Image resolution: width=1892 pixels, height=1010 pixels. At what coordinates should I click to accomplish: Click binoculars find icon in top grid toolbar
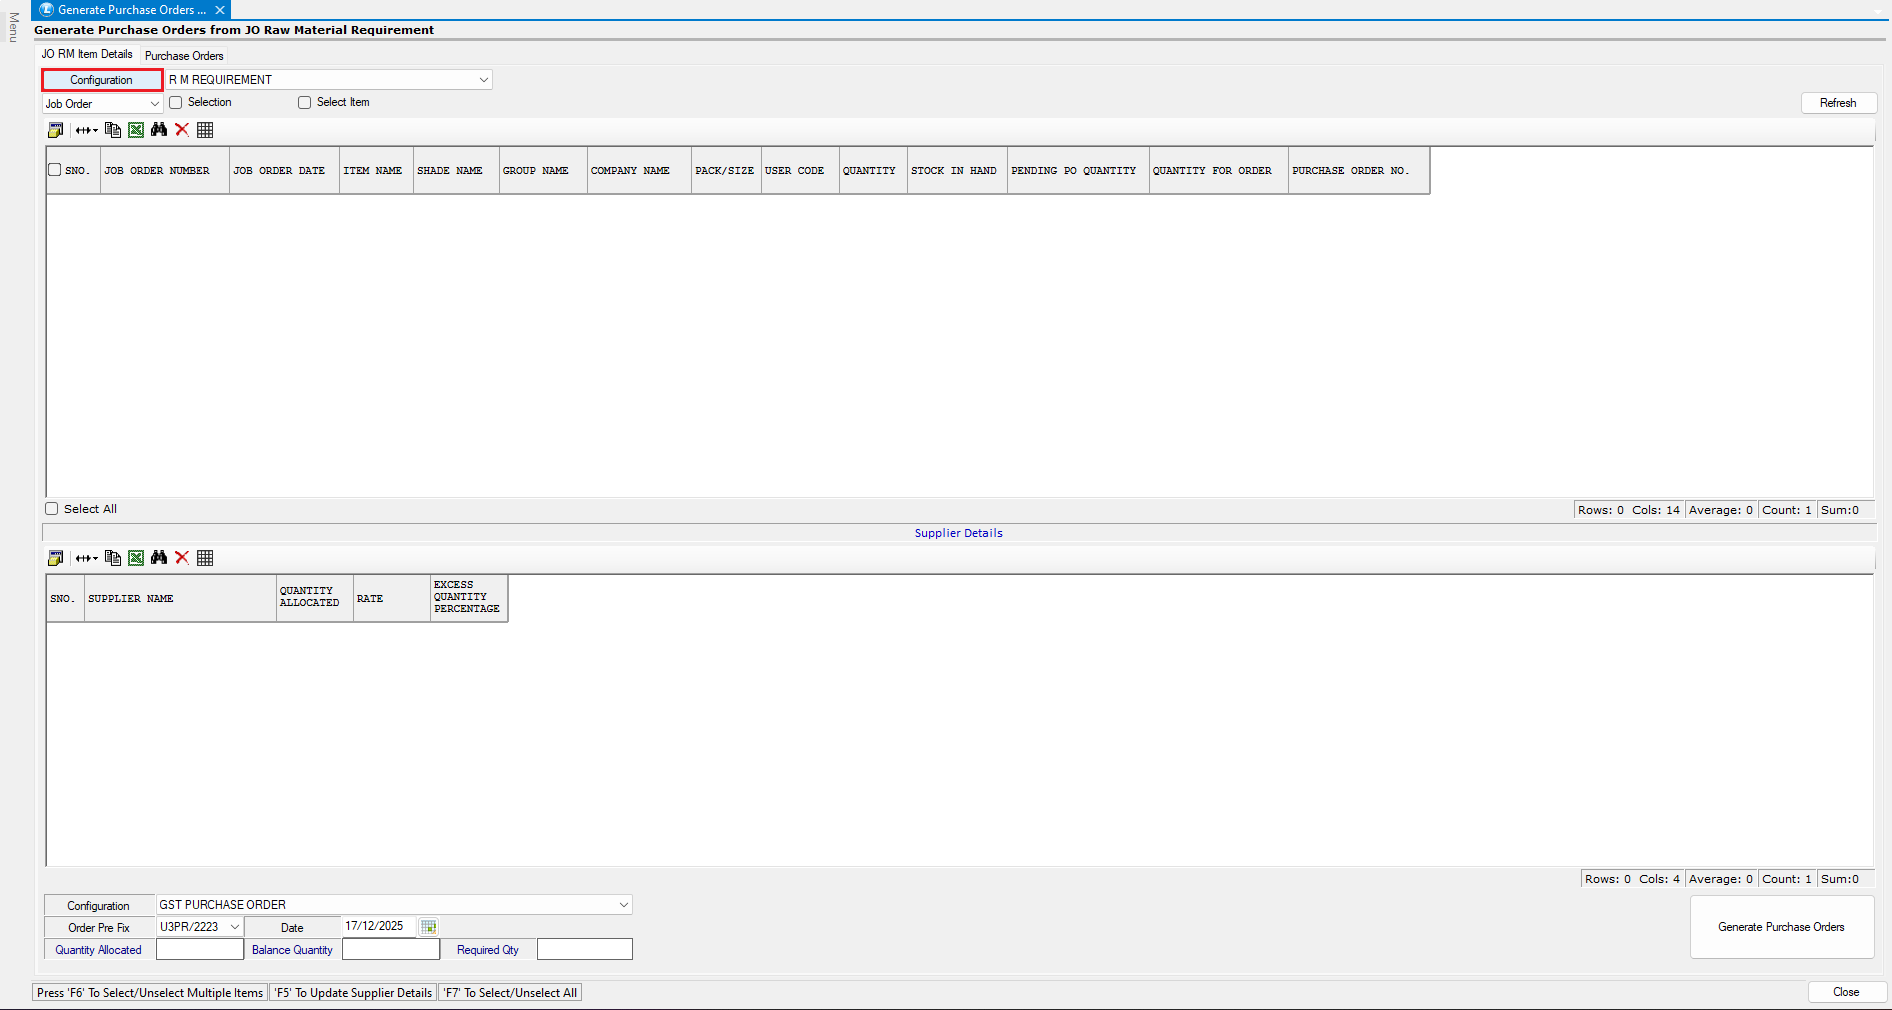(x=159, y=130)
